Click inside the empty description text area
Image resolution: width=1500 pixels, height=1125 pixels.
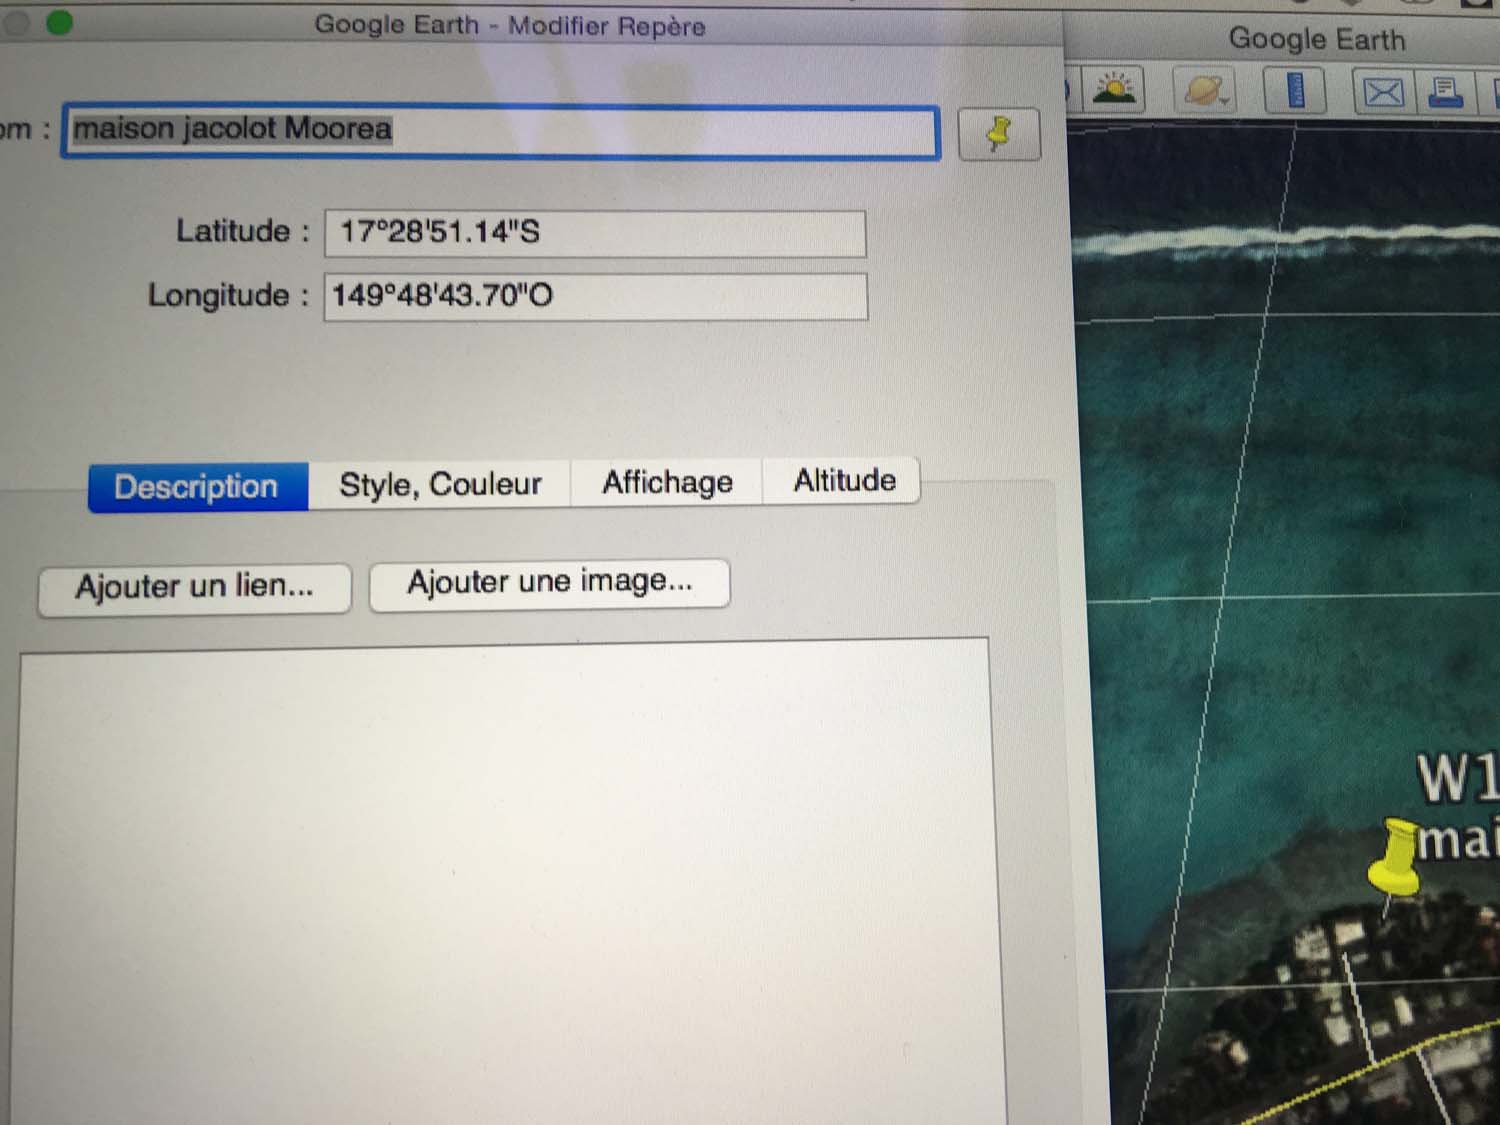pyautogui.click(x=505, y=880)
